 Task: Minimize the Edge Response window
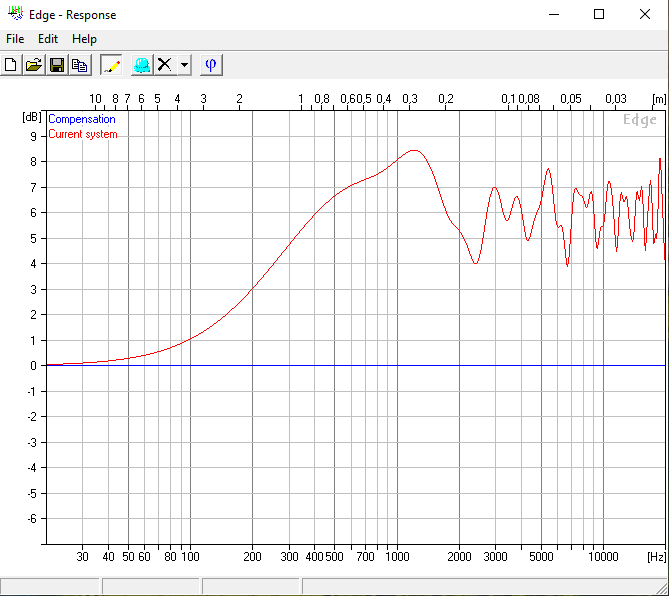[554, 14]
